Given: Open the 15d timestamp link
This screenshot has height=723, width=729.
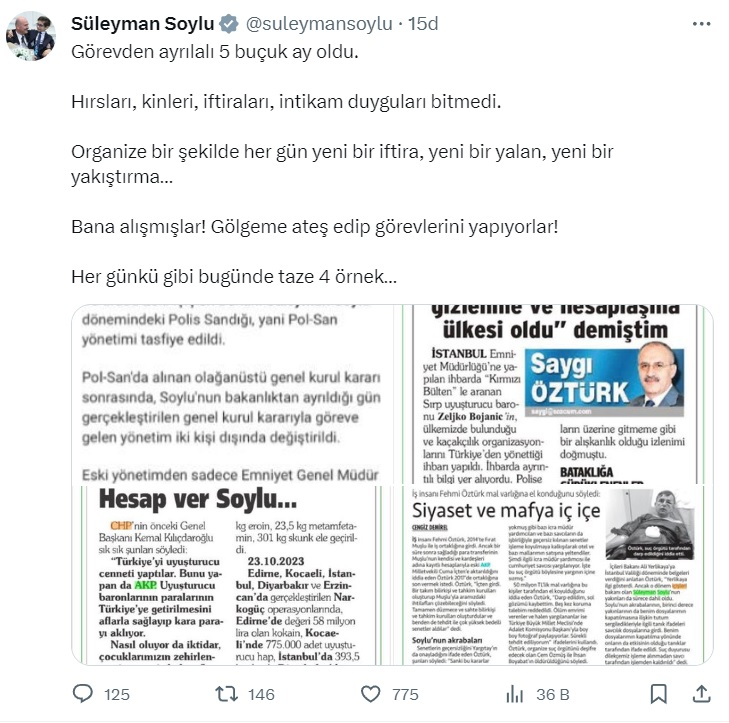Looking at the screenshot, I should pos(423,24).
